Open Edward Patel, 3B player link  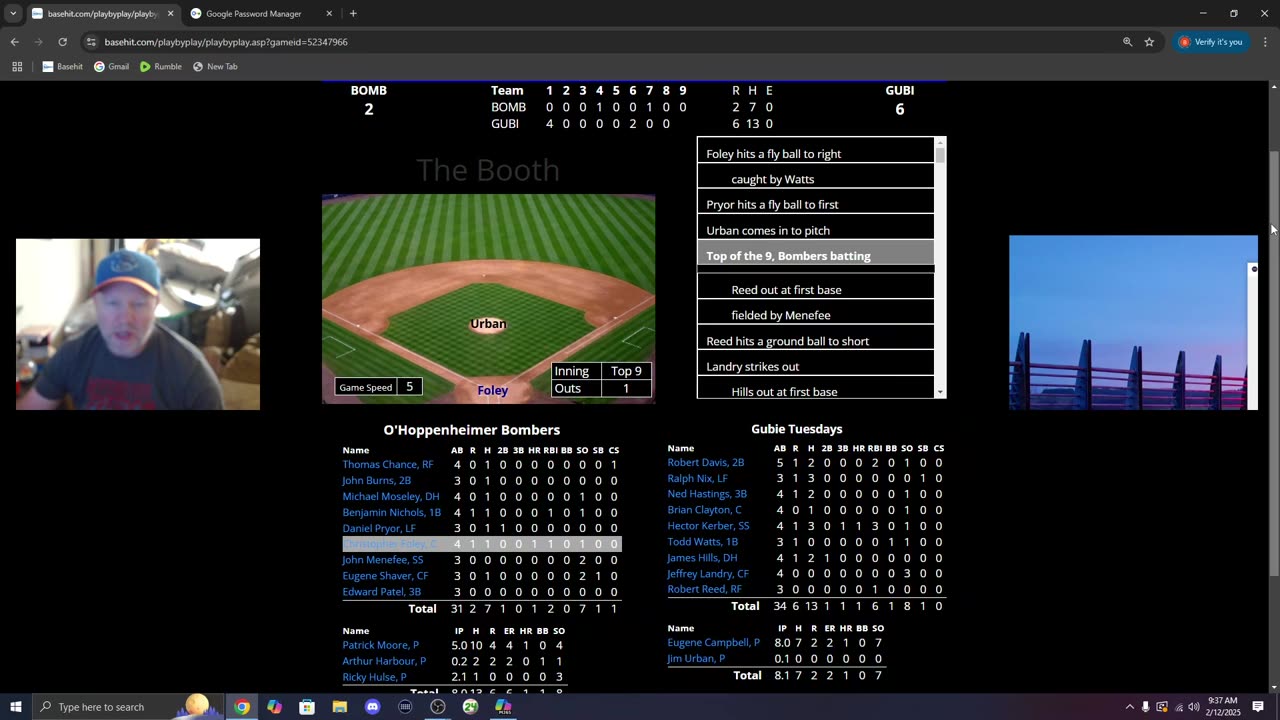[382, 592]
